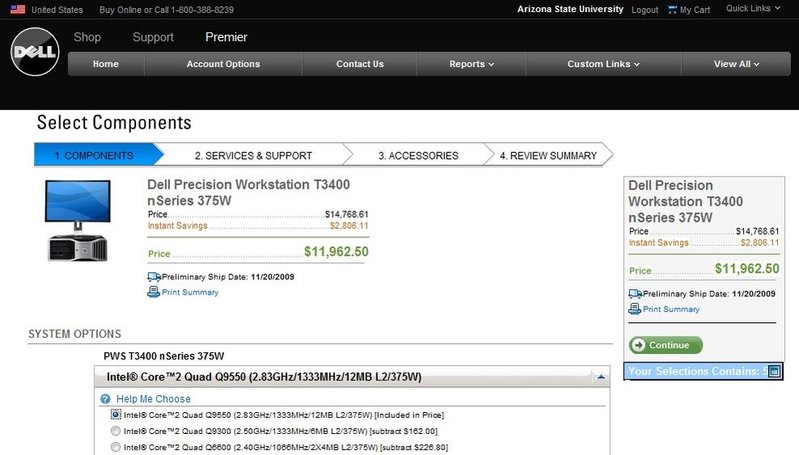The image size is (799, 455).
Task: Click the United States flag icon
Action: click(x=18, y=9)
